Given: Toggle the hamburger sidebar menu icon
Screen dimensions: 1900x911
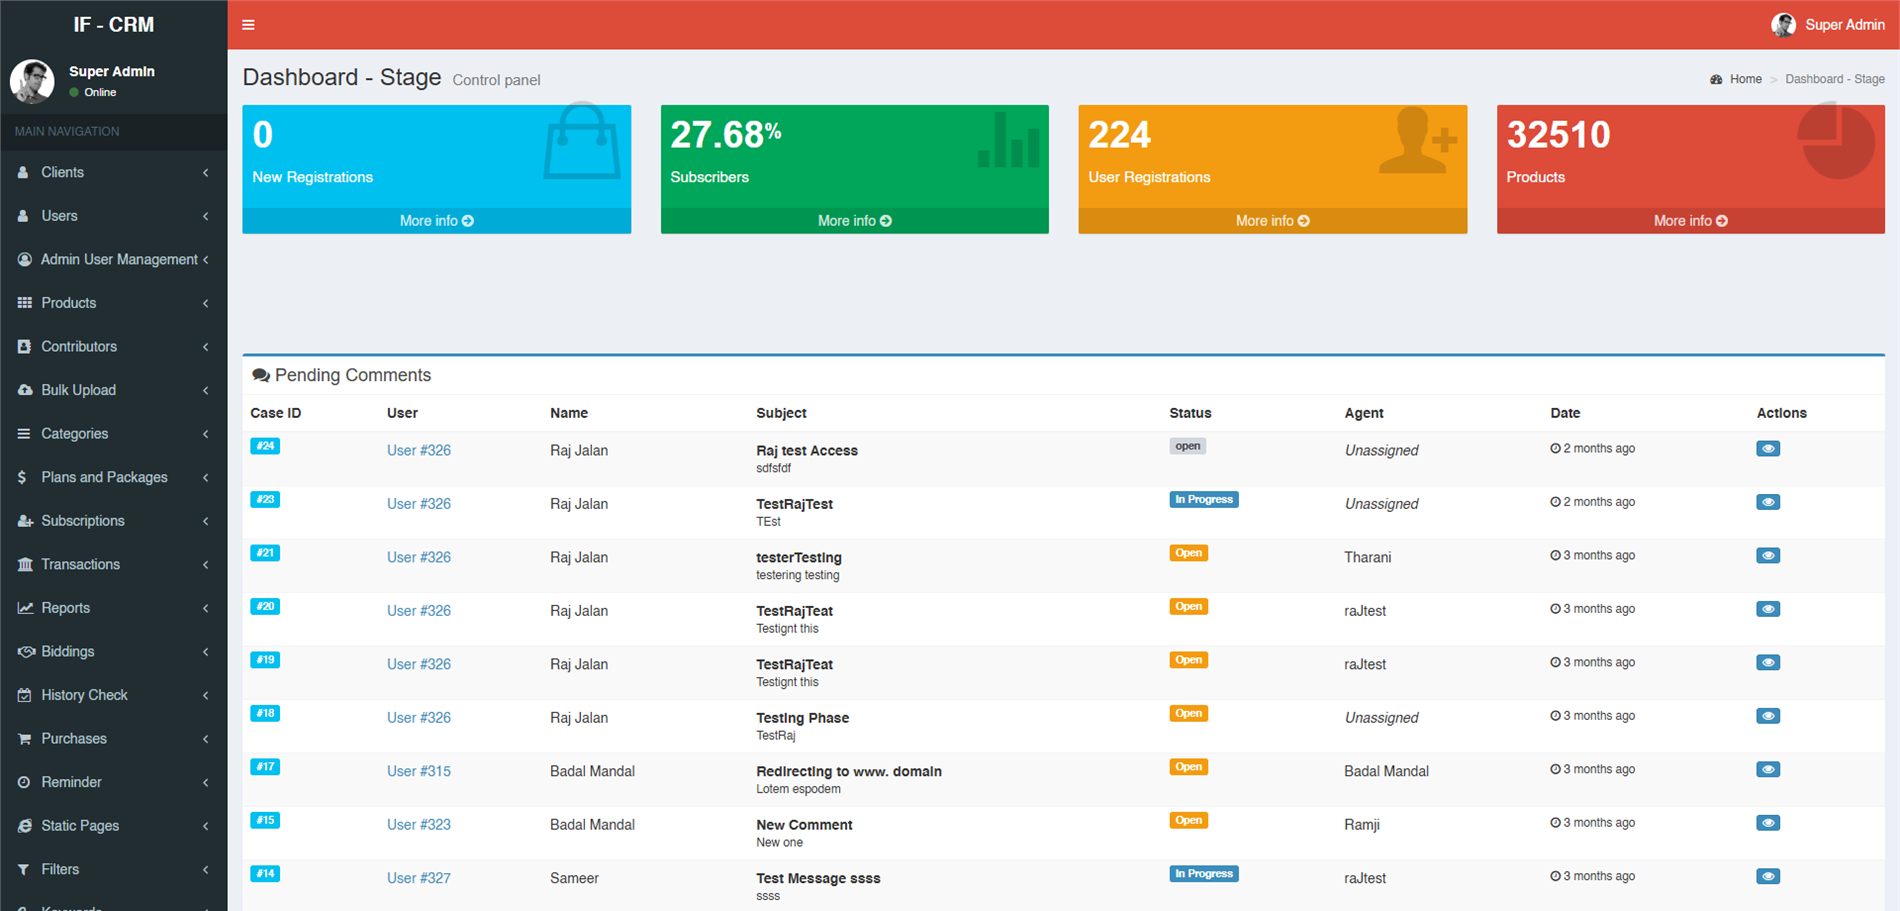Looking at the screenshot, I should [248, 25].
